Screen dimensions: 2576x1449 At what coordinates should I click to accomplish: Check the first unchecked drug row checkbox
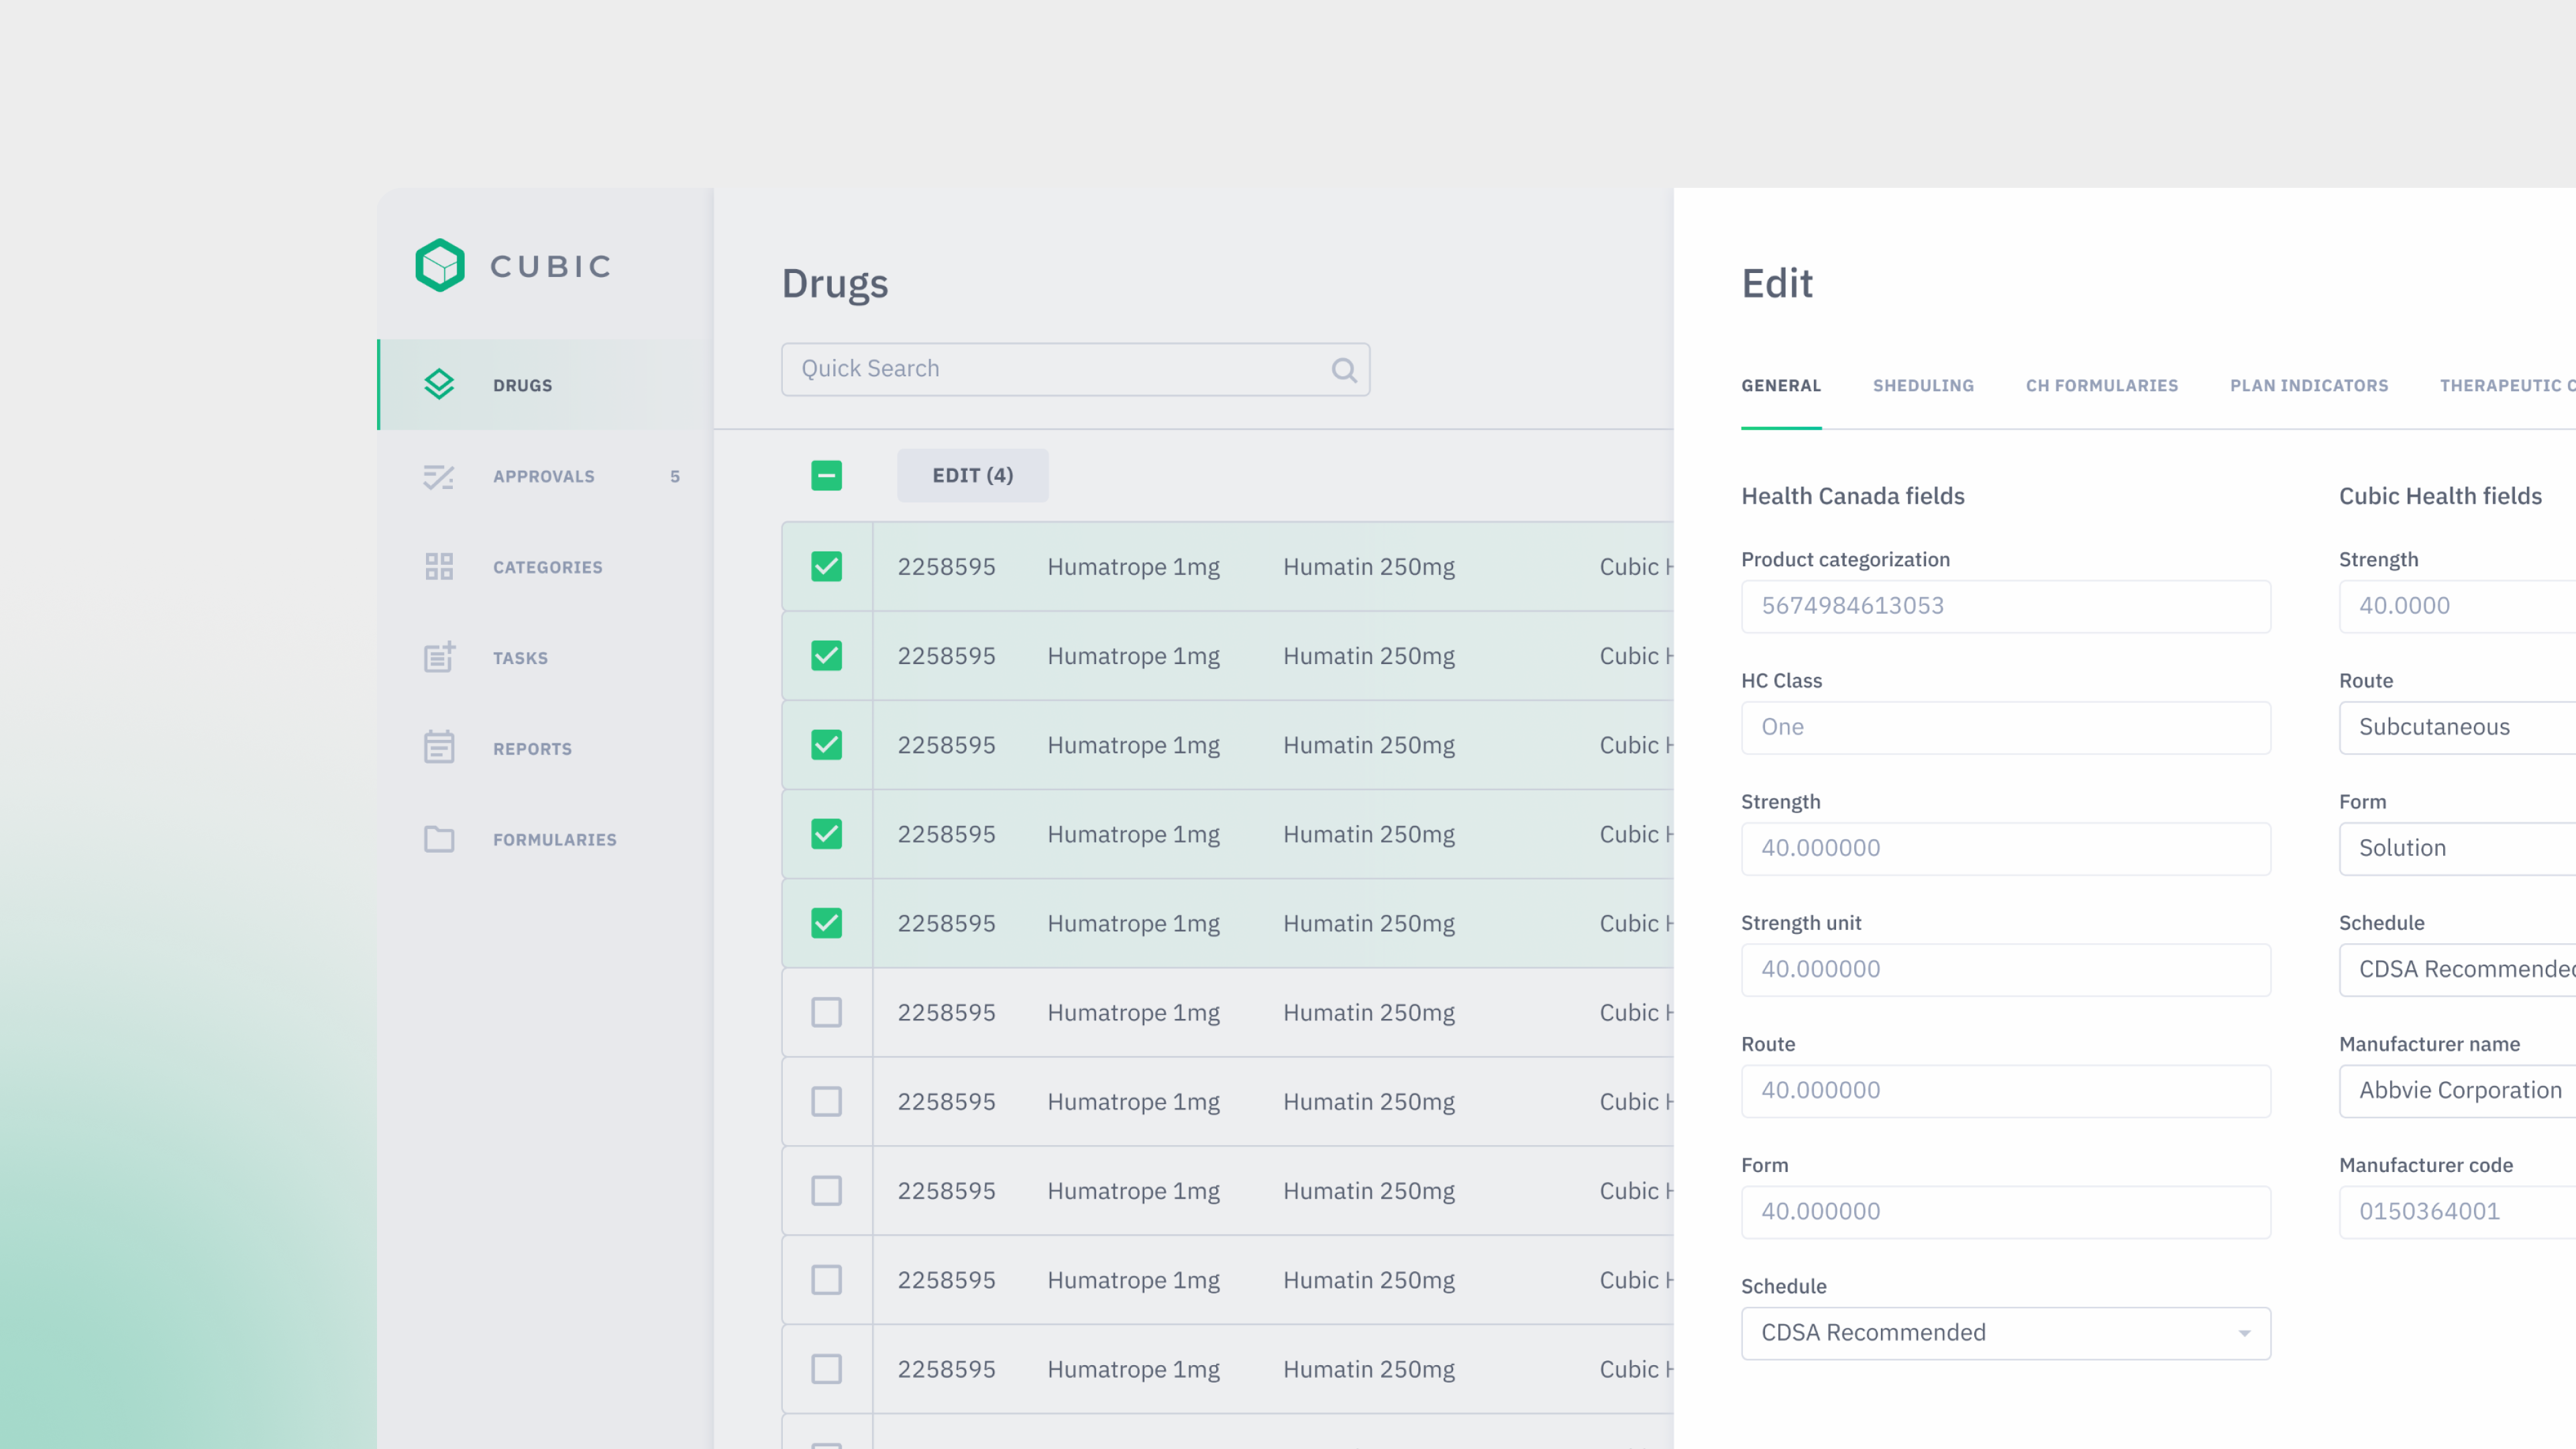pyautogui.click(x=826, y=1012)
